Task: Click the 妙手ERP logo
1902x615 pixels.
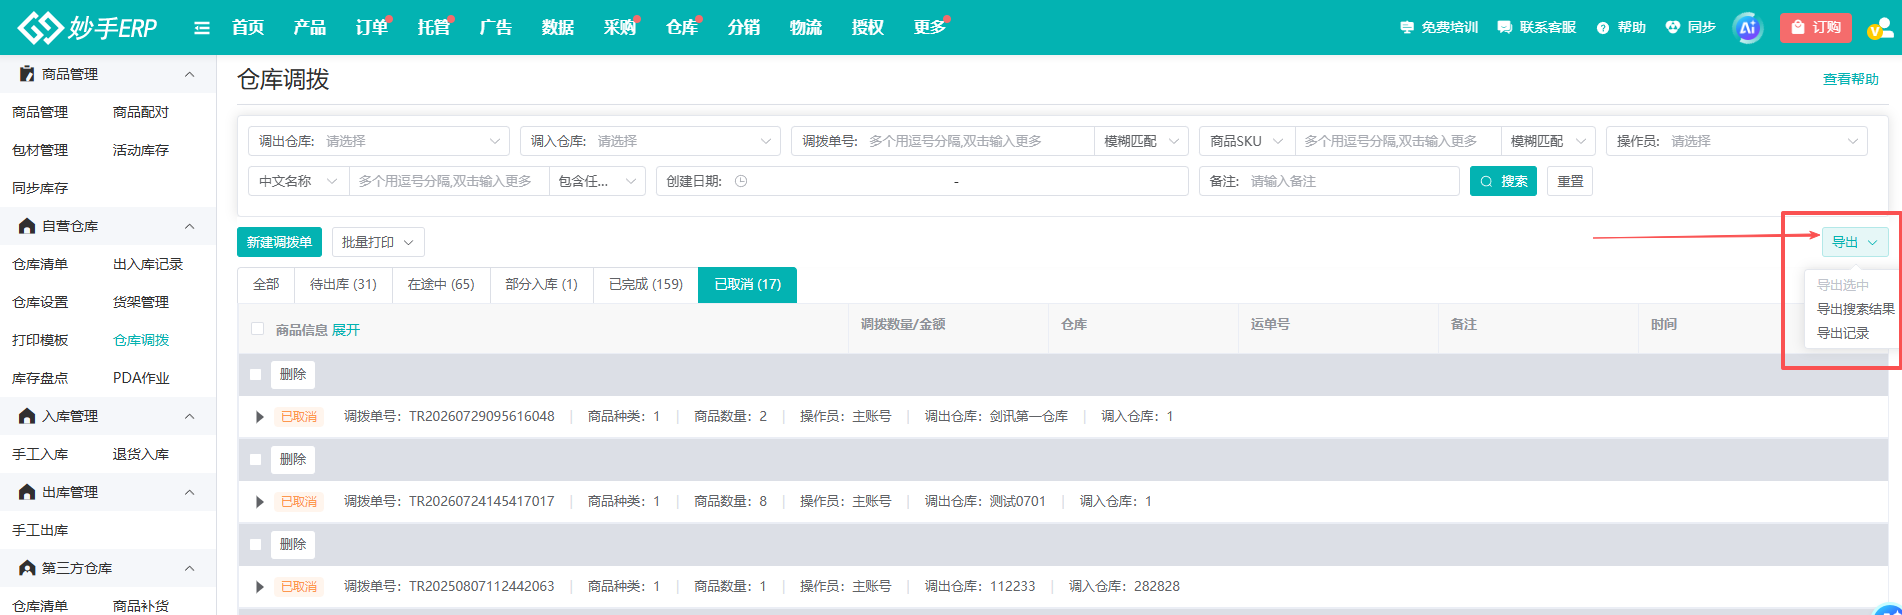Action: (x=88, y=28)
